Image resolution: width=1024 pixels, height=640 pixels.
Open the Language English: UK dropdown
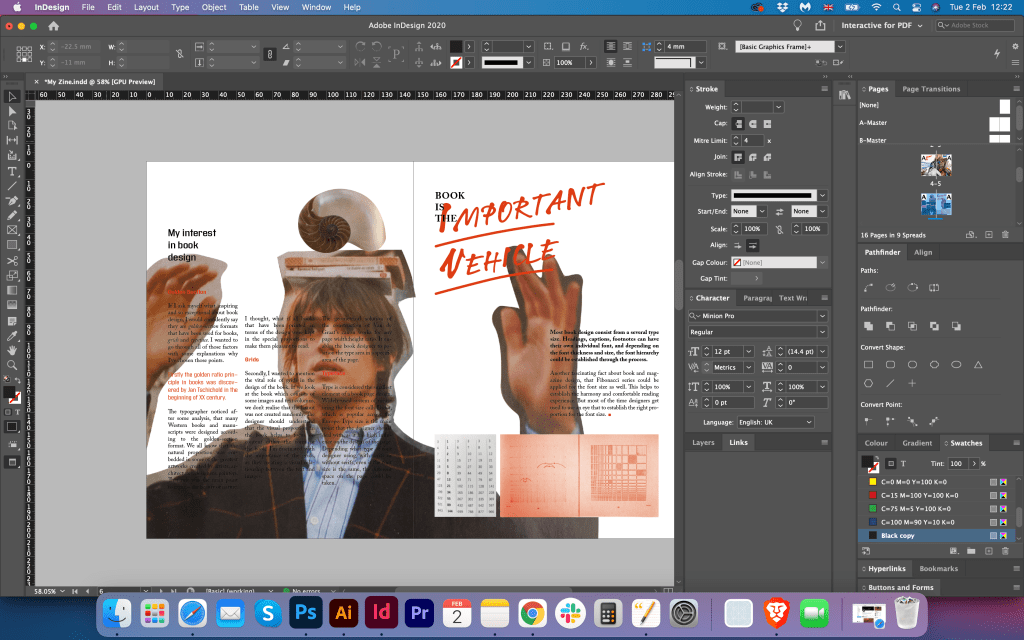pos(775,422)
